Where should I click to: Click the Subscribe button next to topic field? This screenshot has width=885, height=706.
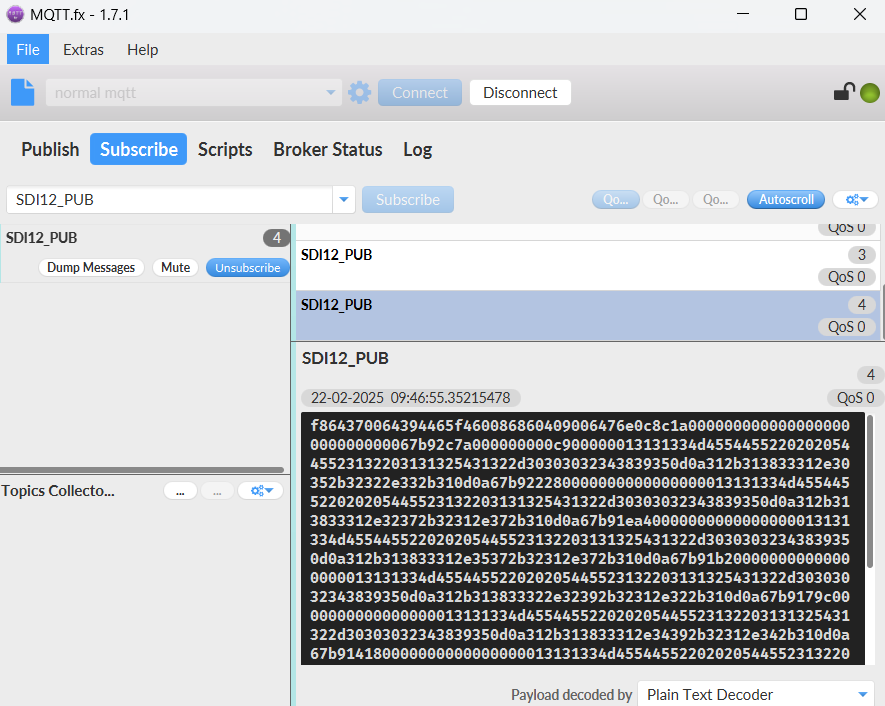(x=408, y=199)
